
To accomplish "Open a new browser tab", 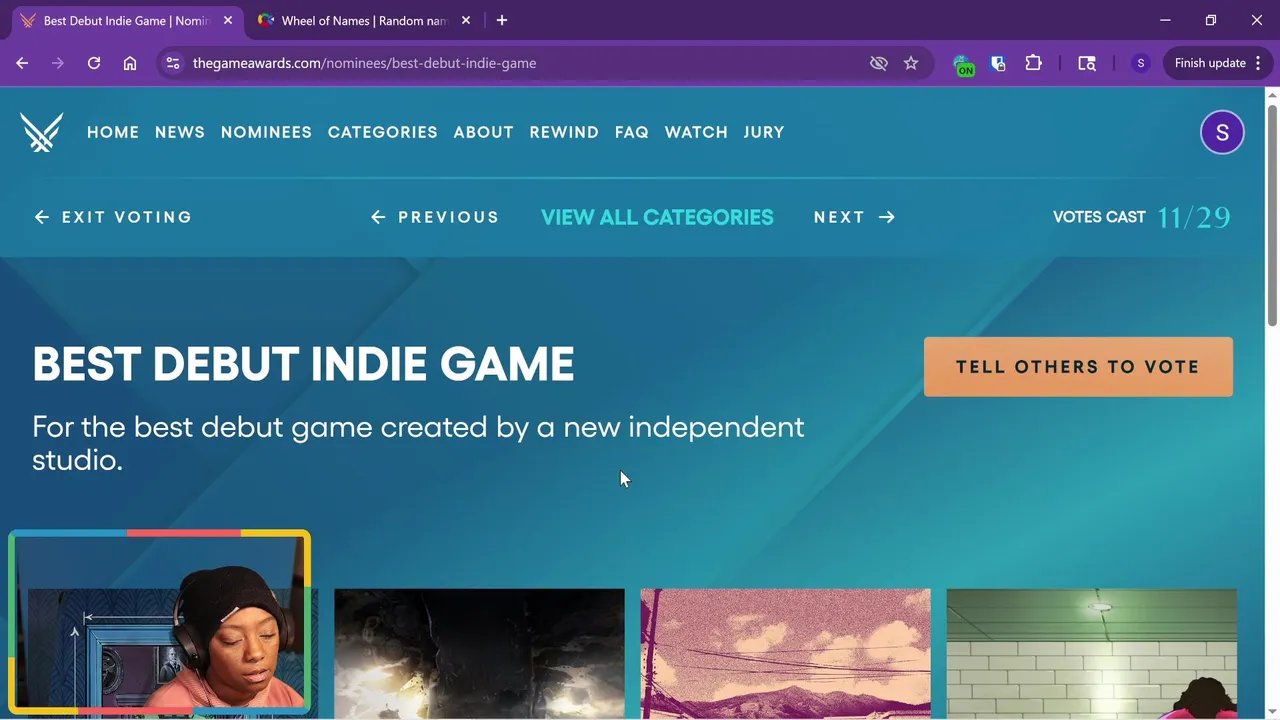I will (502, 20).
